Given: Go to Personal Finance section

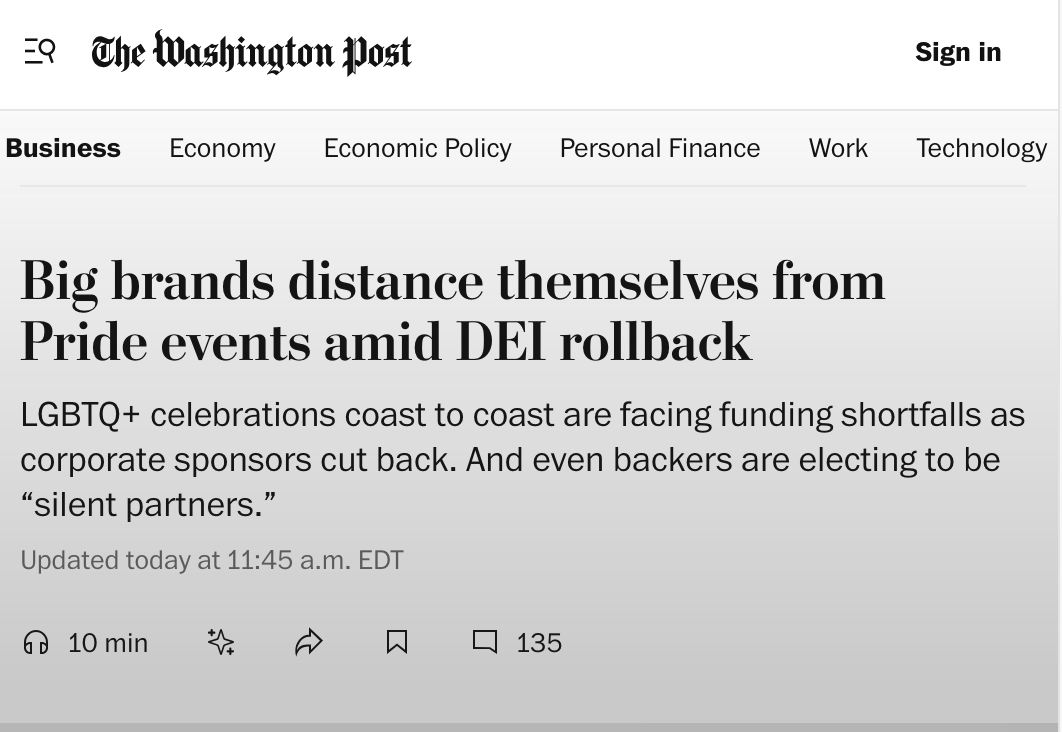Looking at the screenshot, I should point(660,148).
